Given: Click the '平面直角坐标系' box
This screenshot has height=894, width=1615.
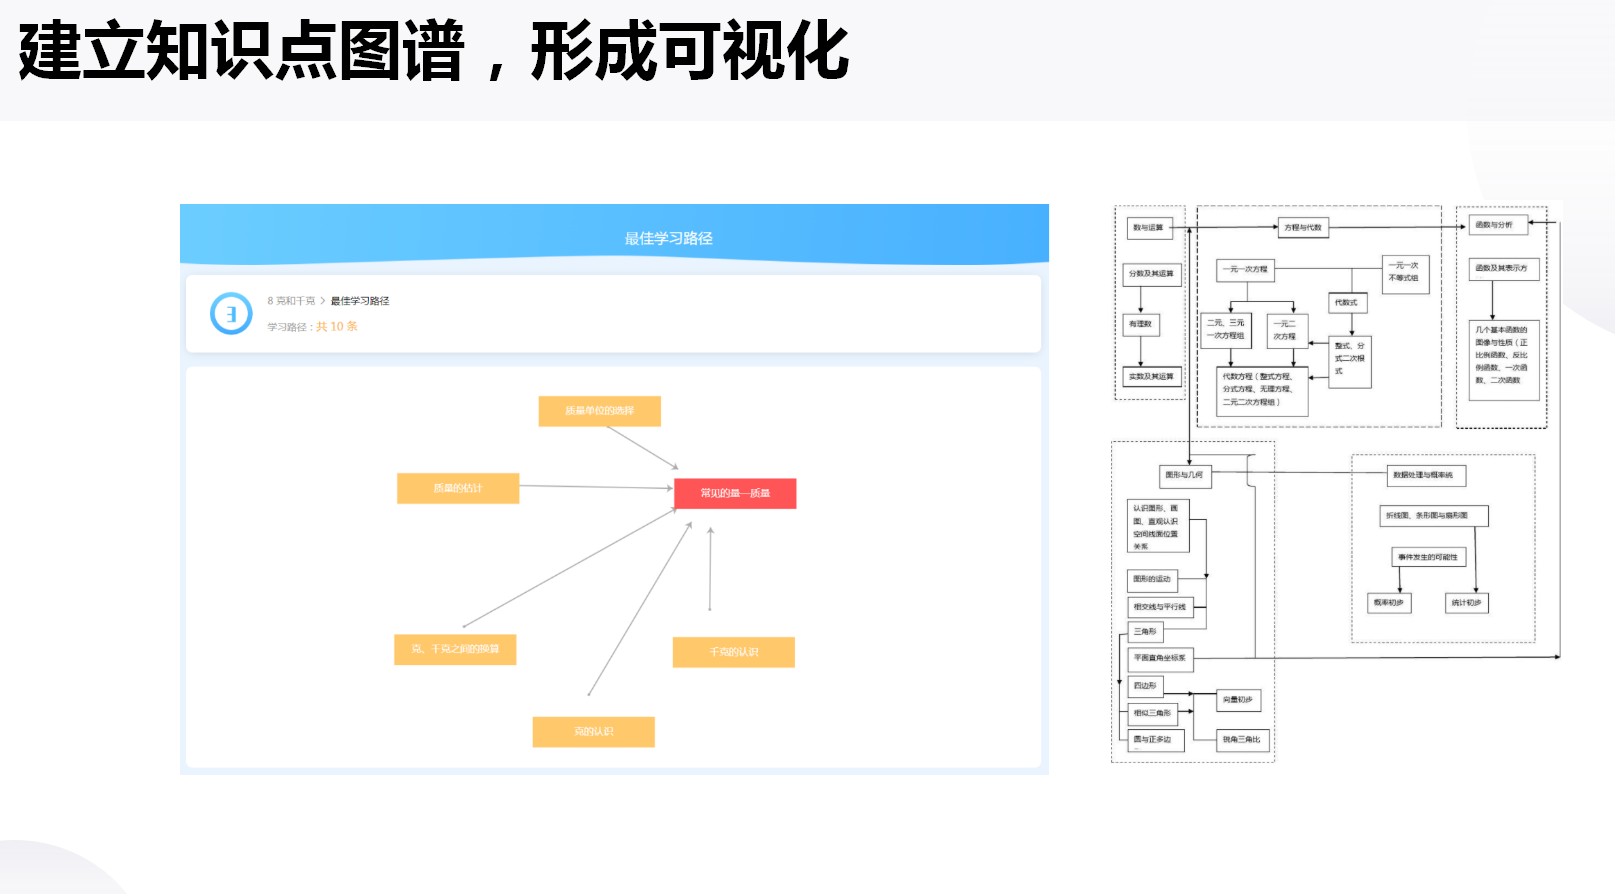Looking at the screenshot, I should pyautogui.click(x=1160, y=659).
